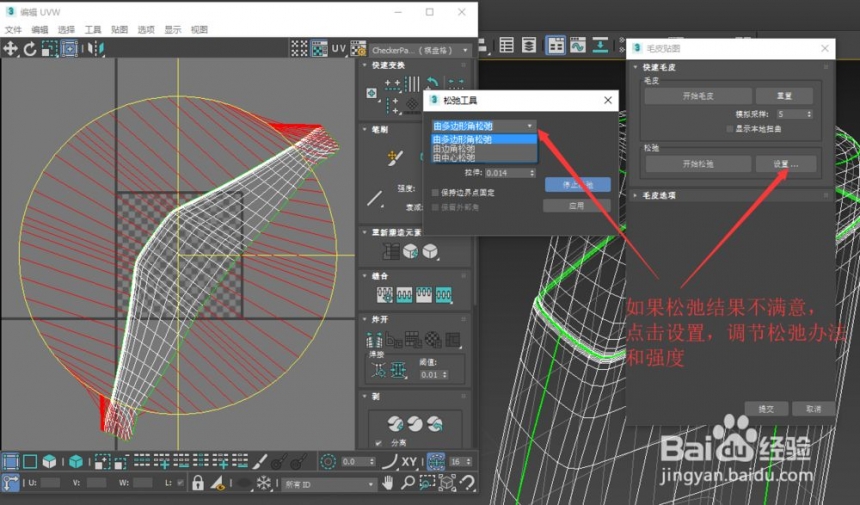Click the four-dot display options icon
The height and width of the screenshot is (505, 860).
[x=299, y=49]
